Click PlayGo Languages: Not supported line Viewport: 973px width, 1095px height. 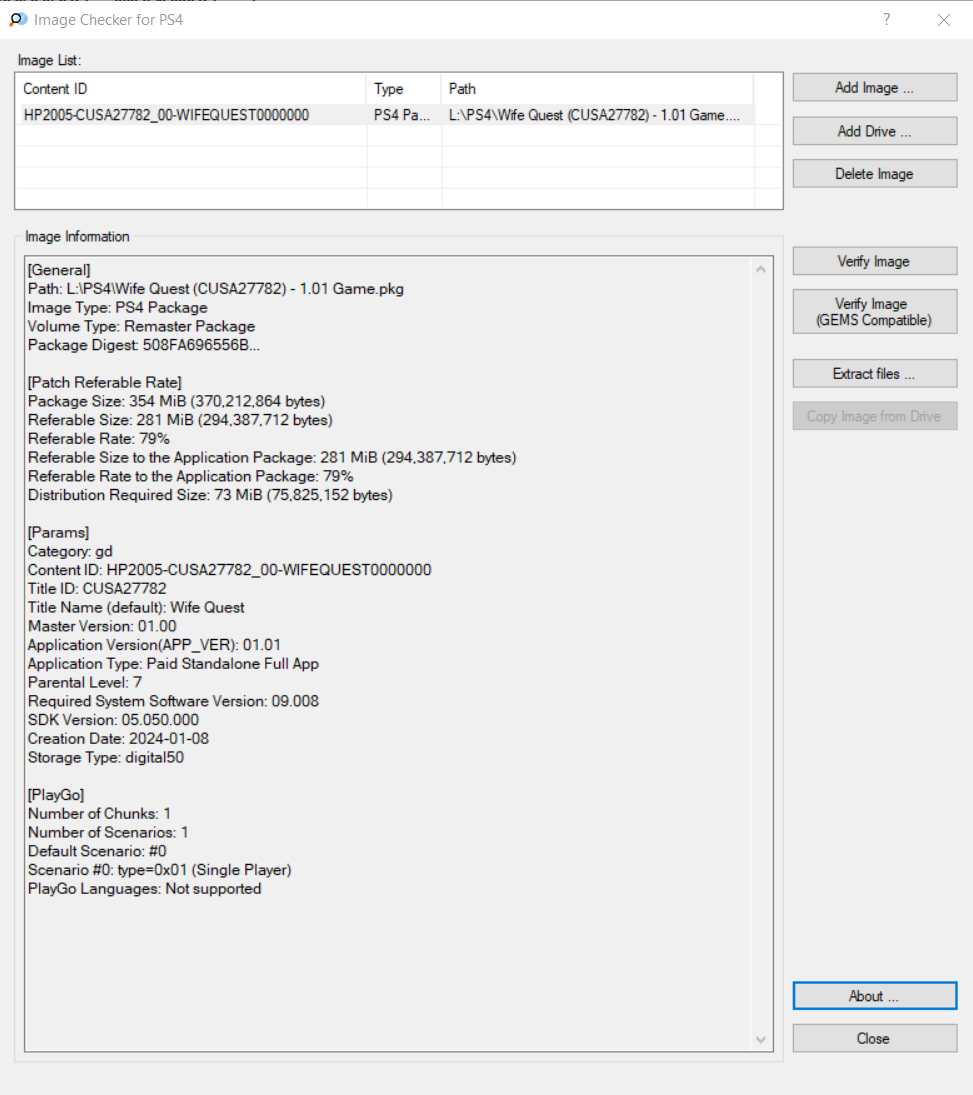[145, 889]
